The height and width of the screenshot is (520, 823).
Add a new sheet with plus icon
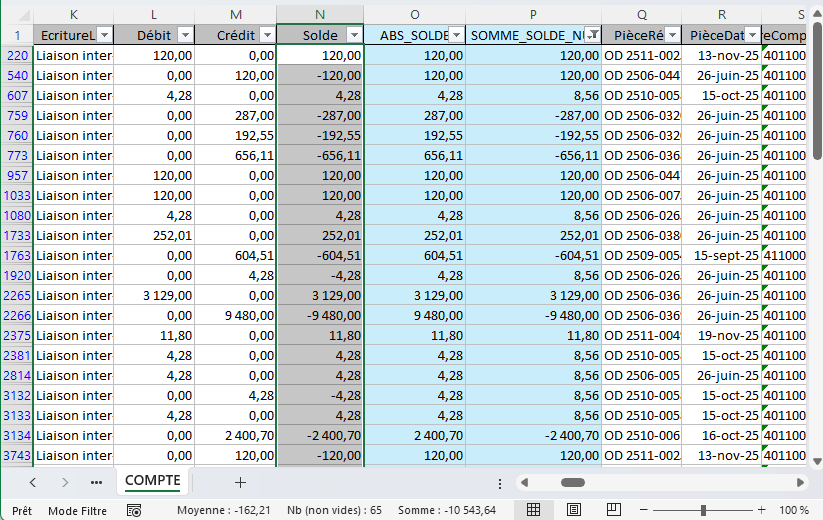pos(240,482)
